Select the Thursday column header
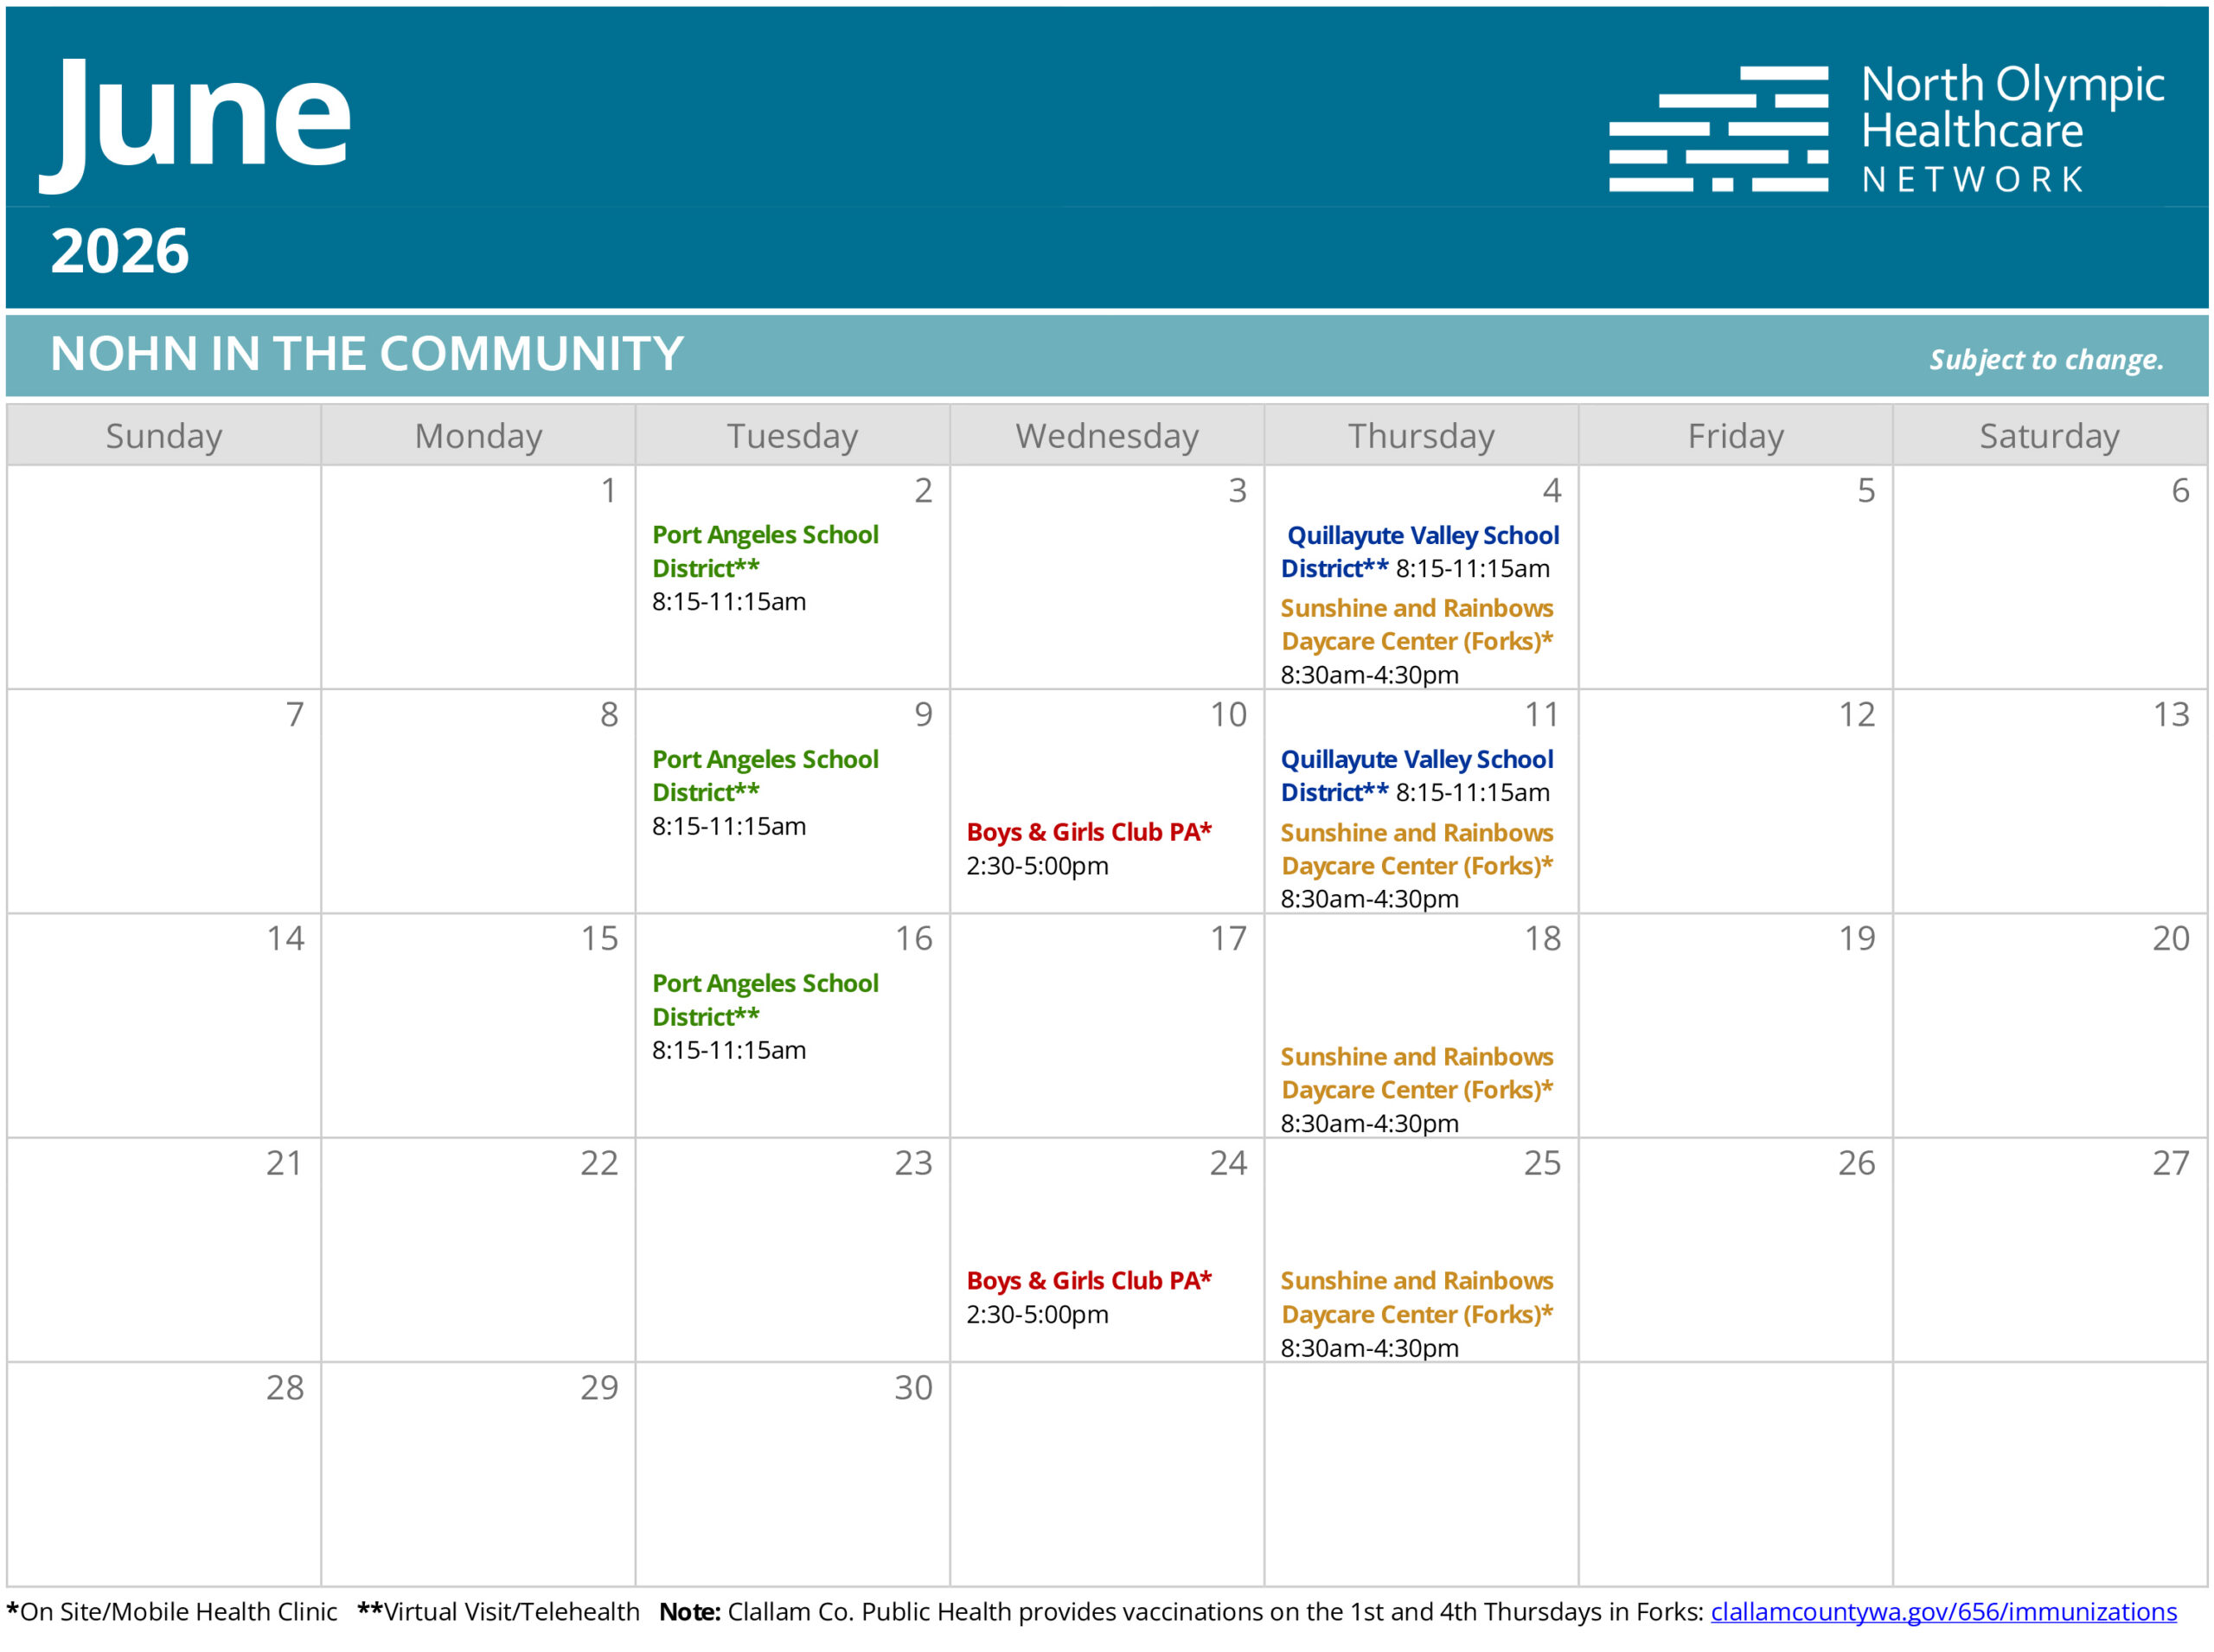Image resolution: width=2214 pixels, height=1652 pixels. (1421, 436)
